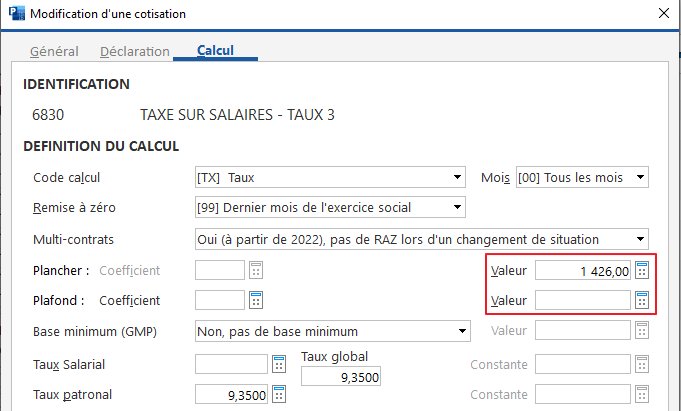681x411 pixels.
Task: Expand the Code calcul dropdown
Action: click(455, 178)
